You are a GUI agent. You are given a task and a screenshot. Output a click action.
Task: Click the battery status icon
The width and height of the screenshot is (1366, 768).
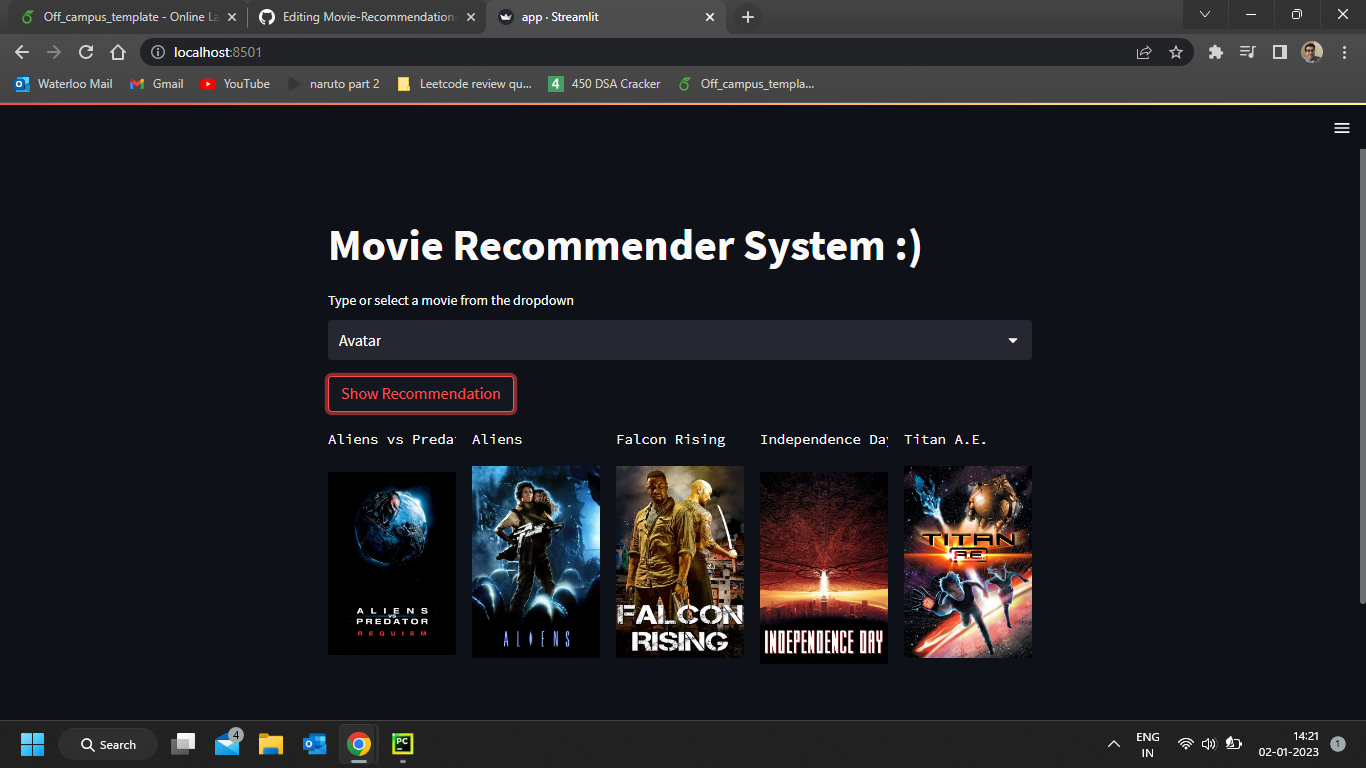(1233, 744)
